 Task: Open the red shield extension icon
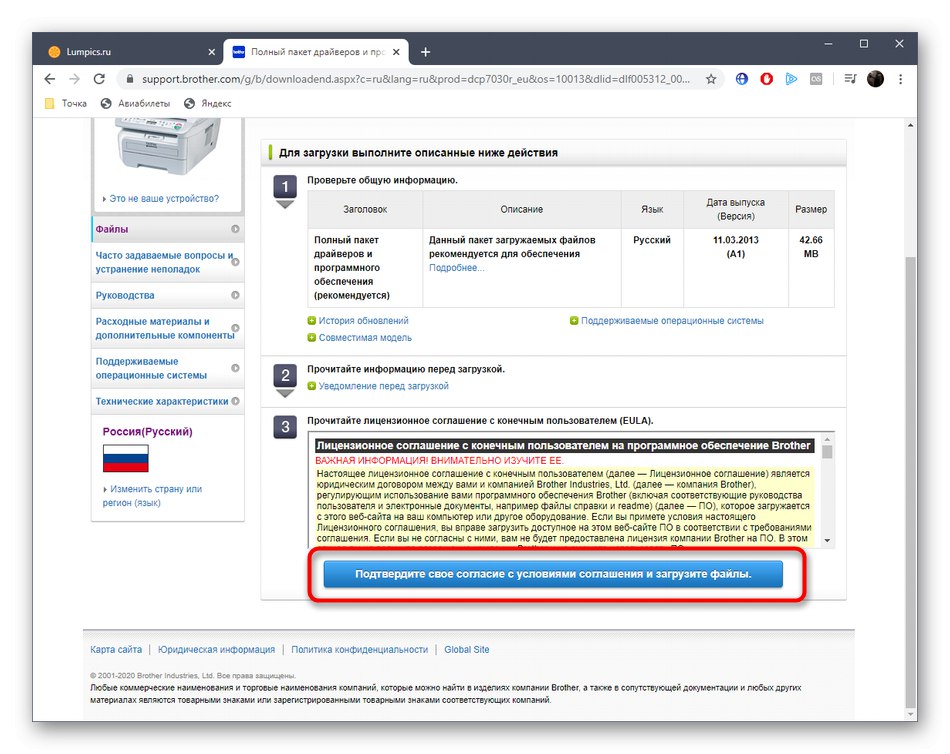pos(766,79)
